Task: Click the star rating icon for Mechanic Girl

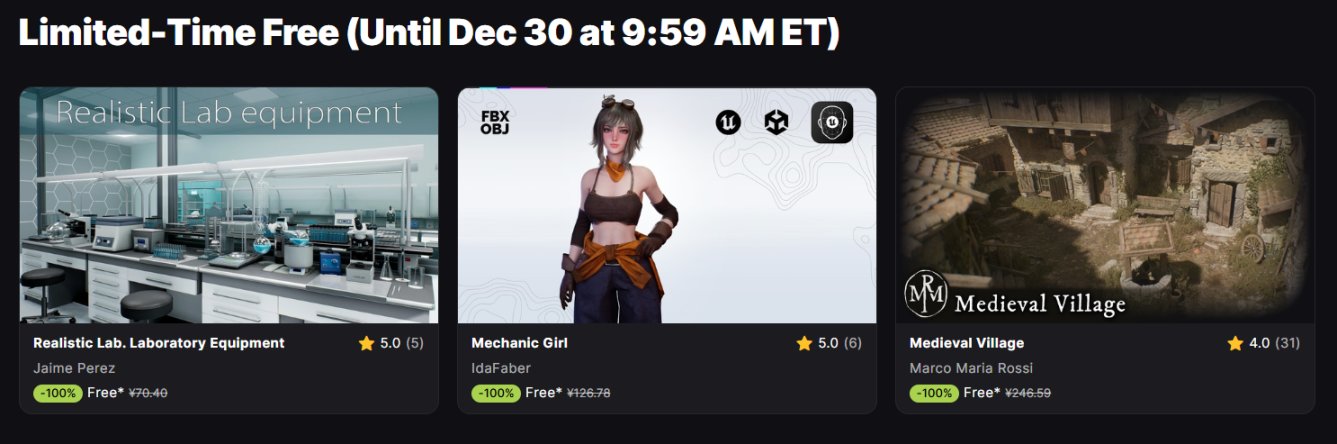Action: [804, 343]
